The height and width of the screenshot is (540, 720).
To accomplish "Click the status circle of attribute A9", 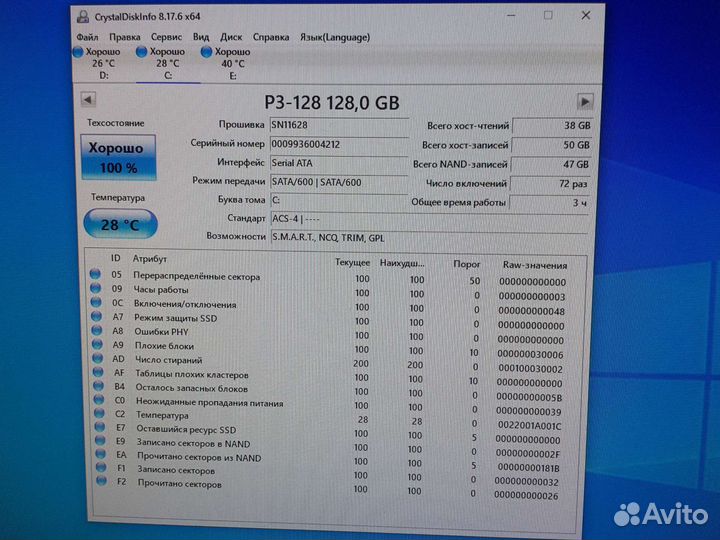I will [97, 343].
